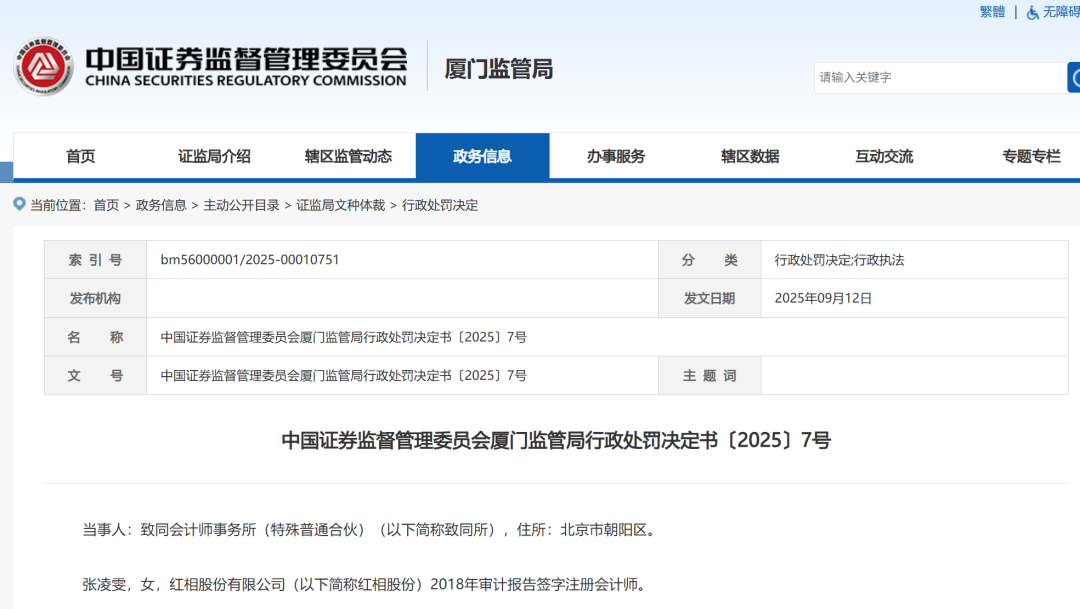Go to 主动公开目录 in the breadcrumb
1080x609 pixels.
[242, 205]
